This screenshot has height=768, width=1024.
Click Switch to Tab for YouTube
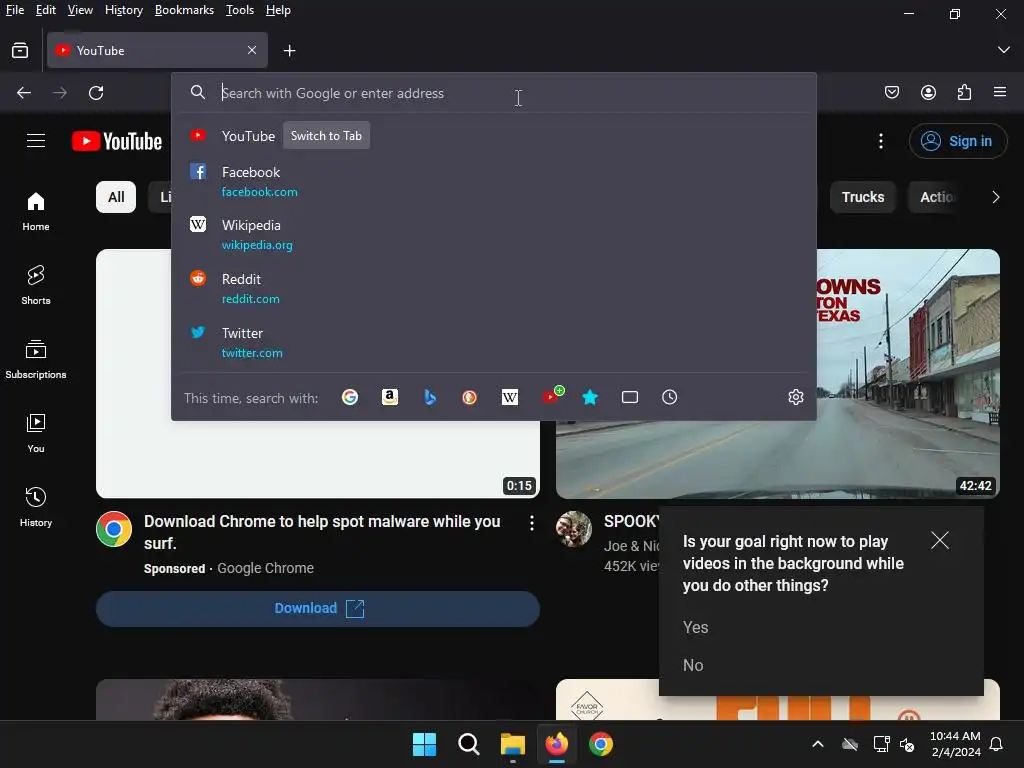coord(326,136)
